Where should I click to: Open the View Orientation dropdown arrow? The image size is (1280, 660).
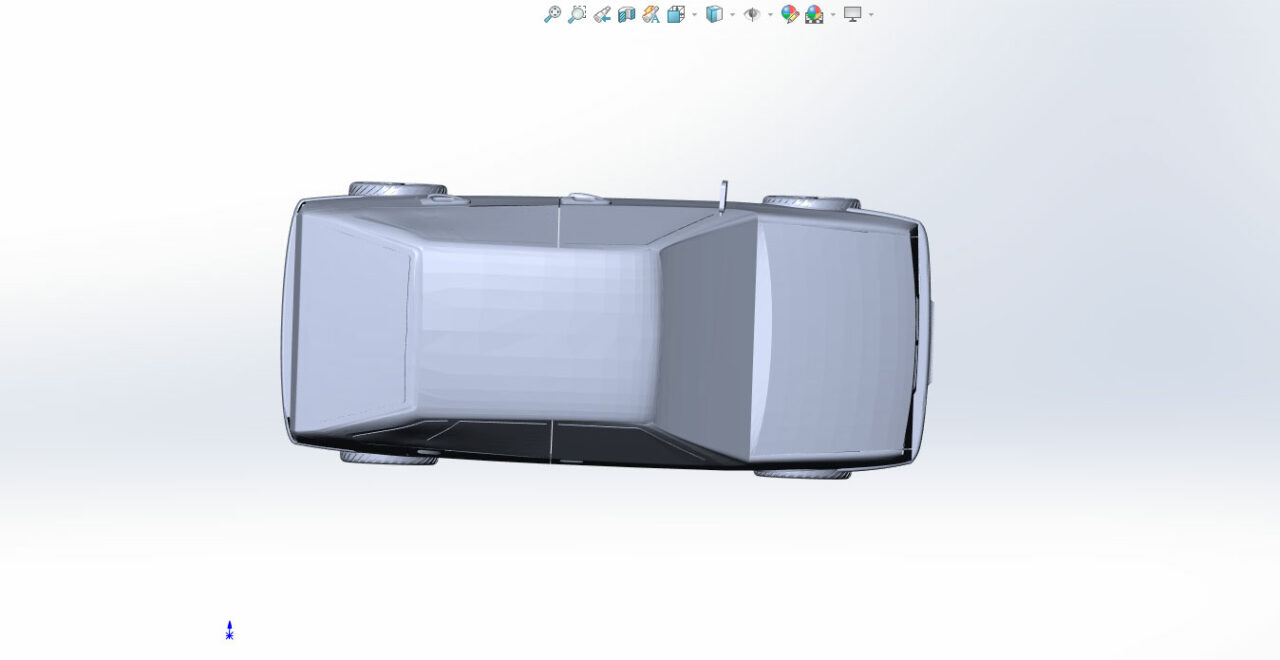(x=694, y=14)
